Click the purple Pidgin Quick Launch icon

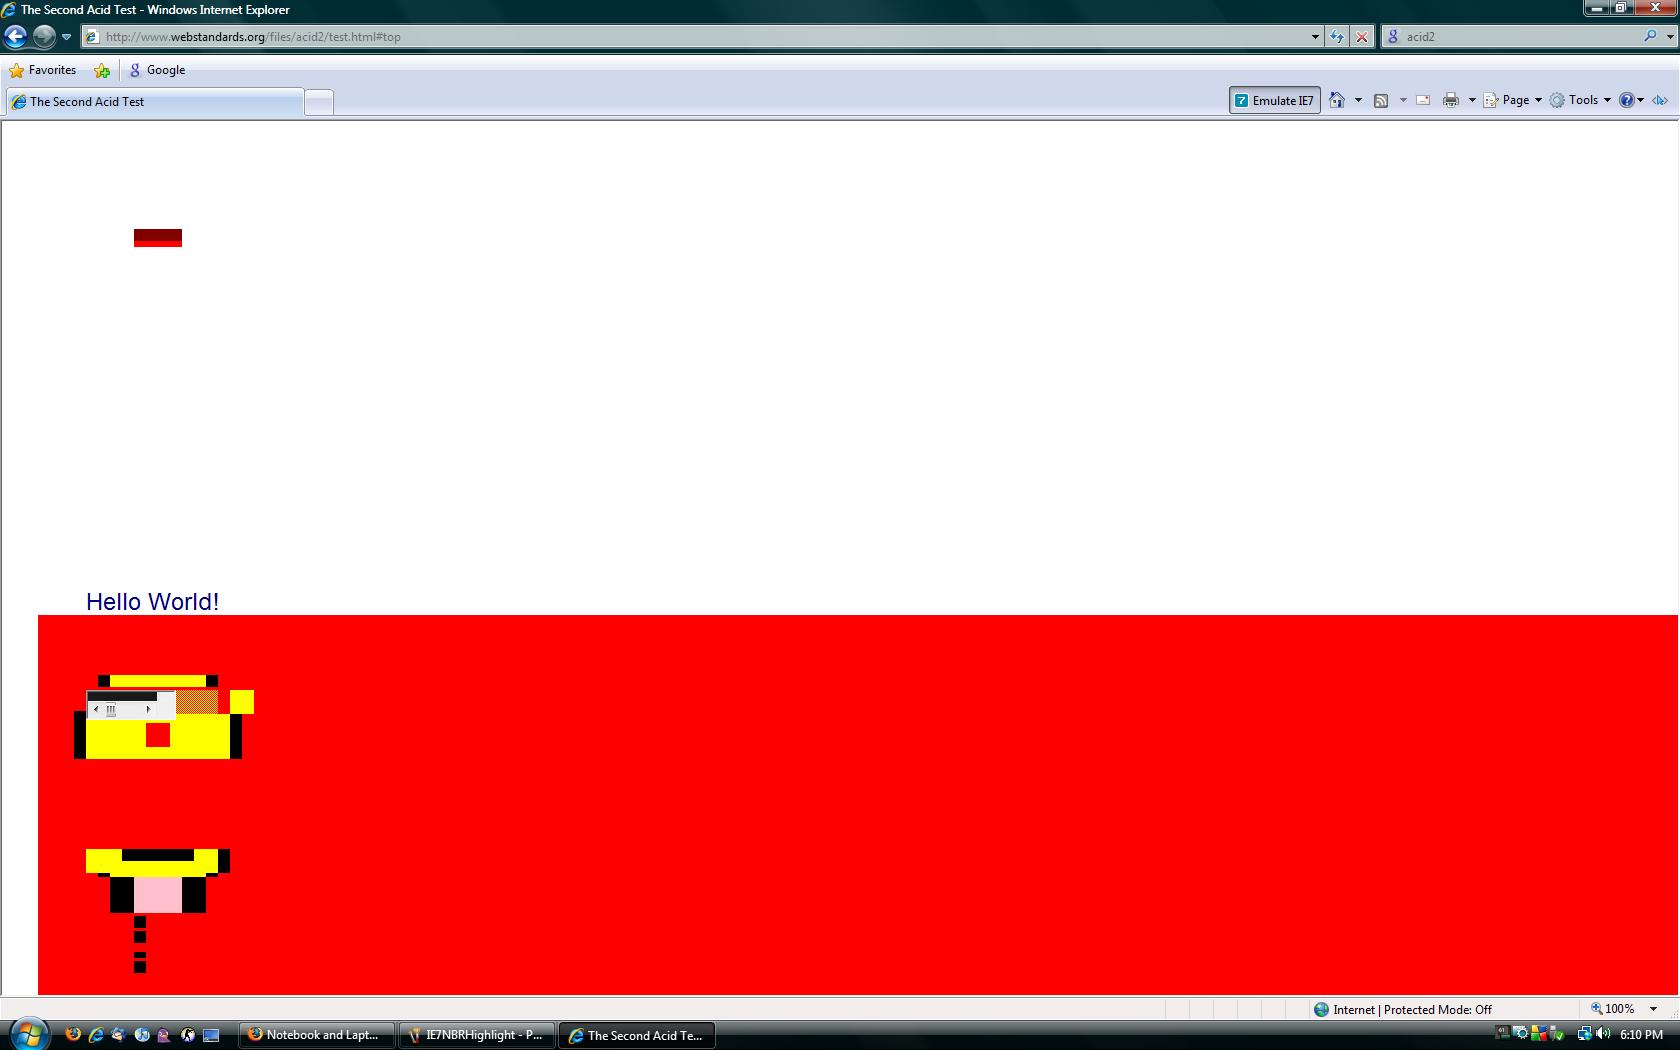(x=165, y=1035)
